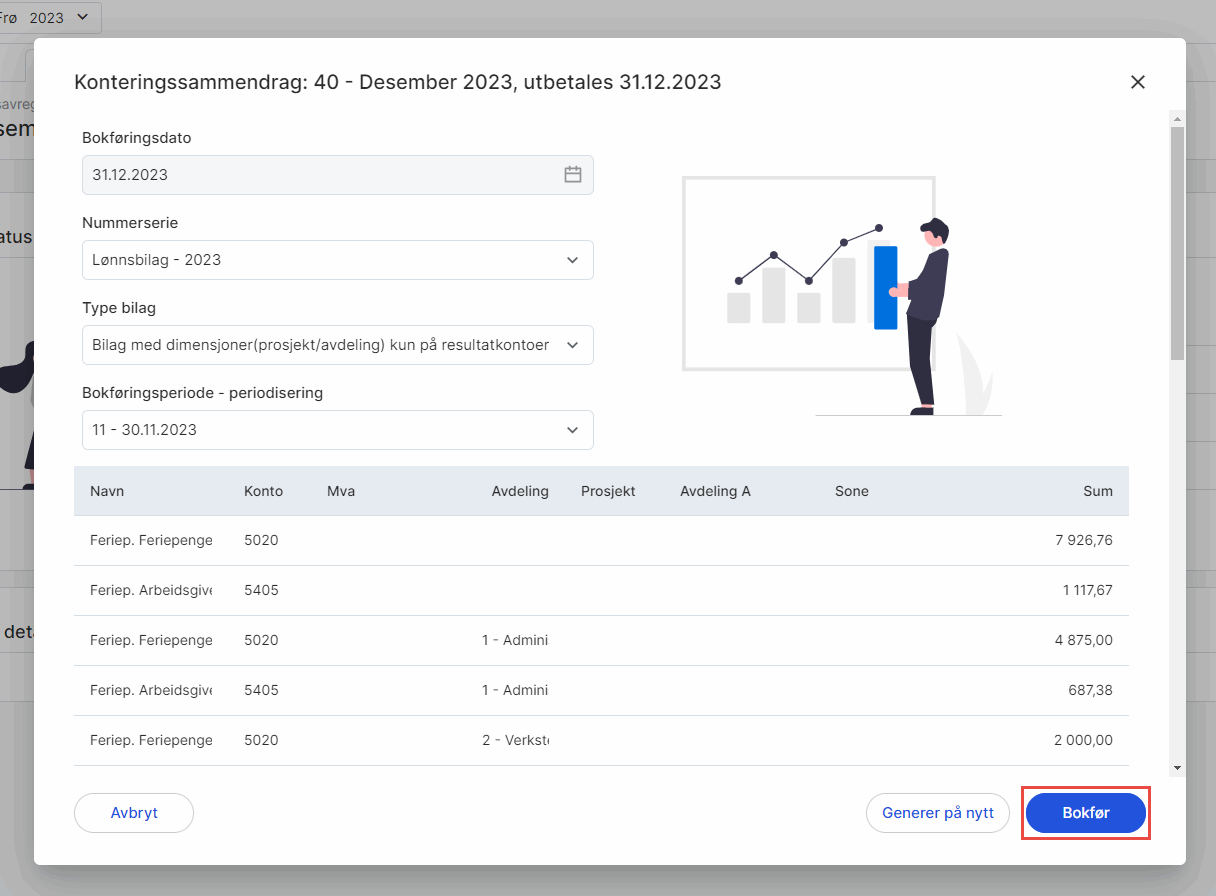Click the Sum column header
The width and height of the screenshot is (1216, 896).
[x=1097, y=491]
